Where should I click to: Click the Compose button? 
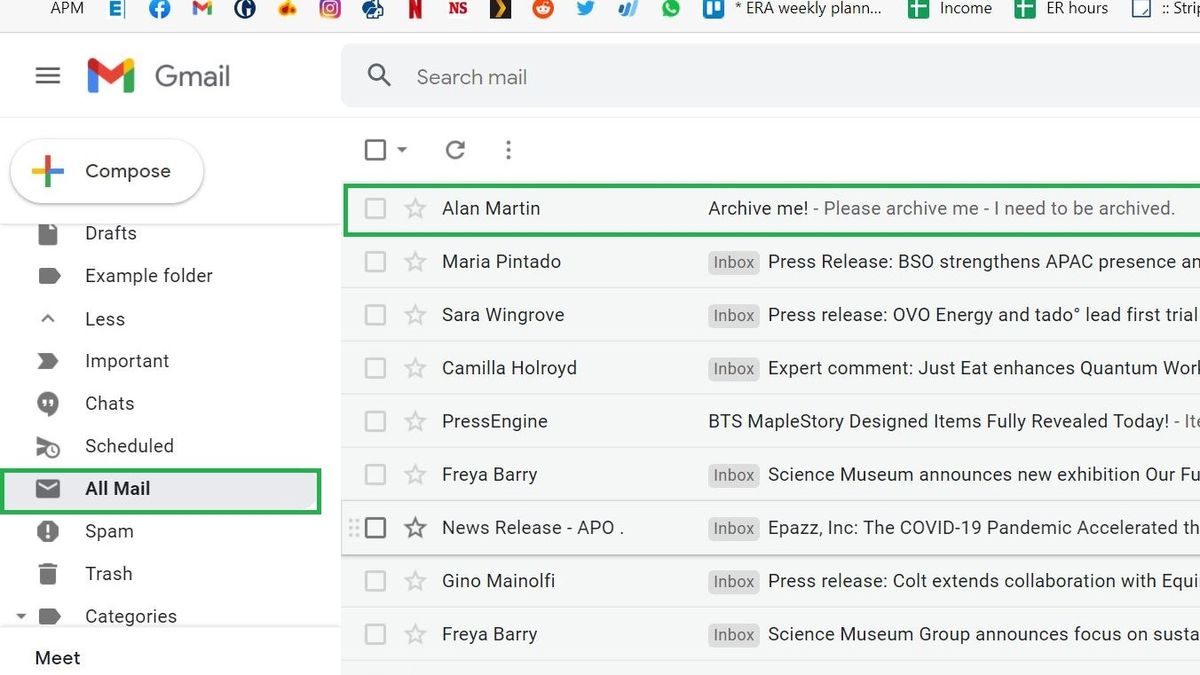[x=107, y=171]
